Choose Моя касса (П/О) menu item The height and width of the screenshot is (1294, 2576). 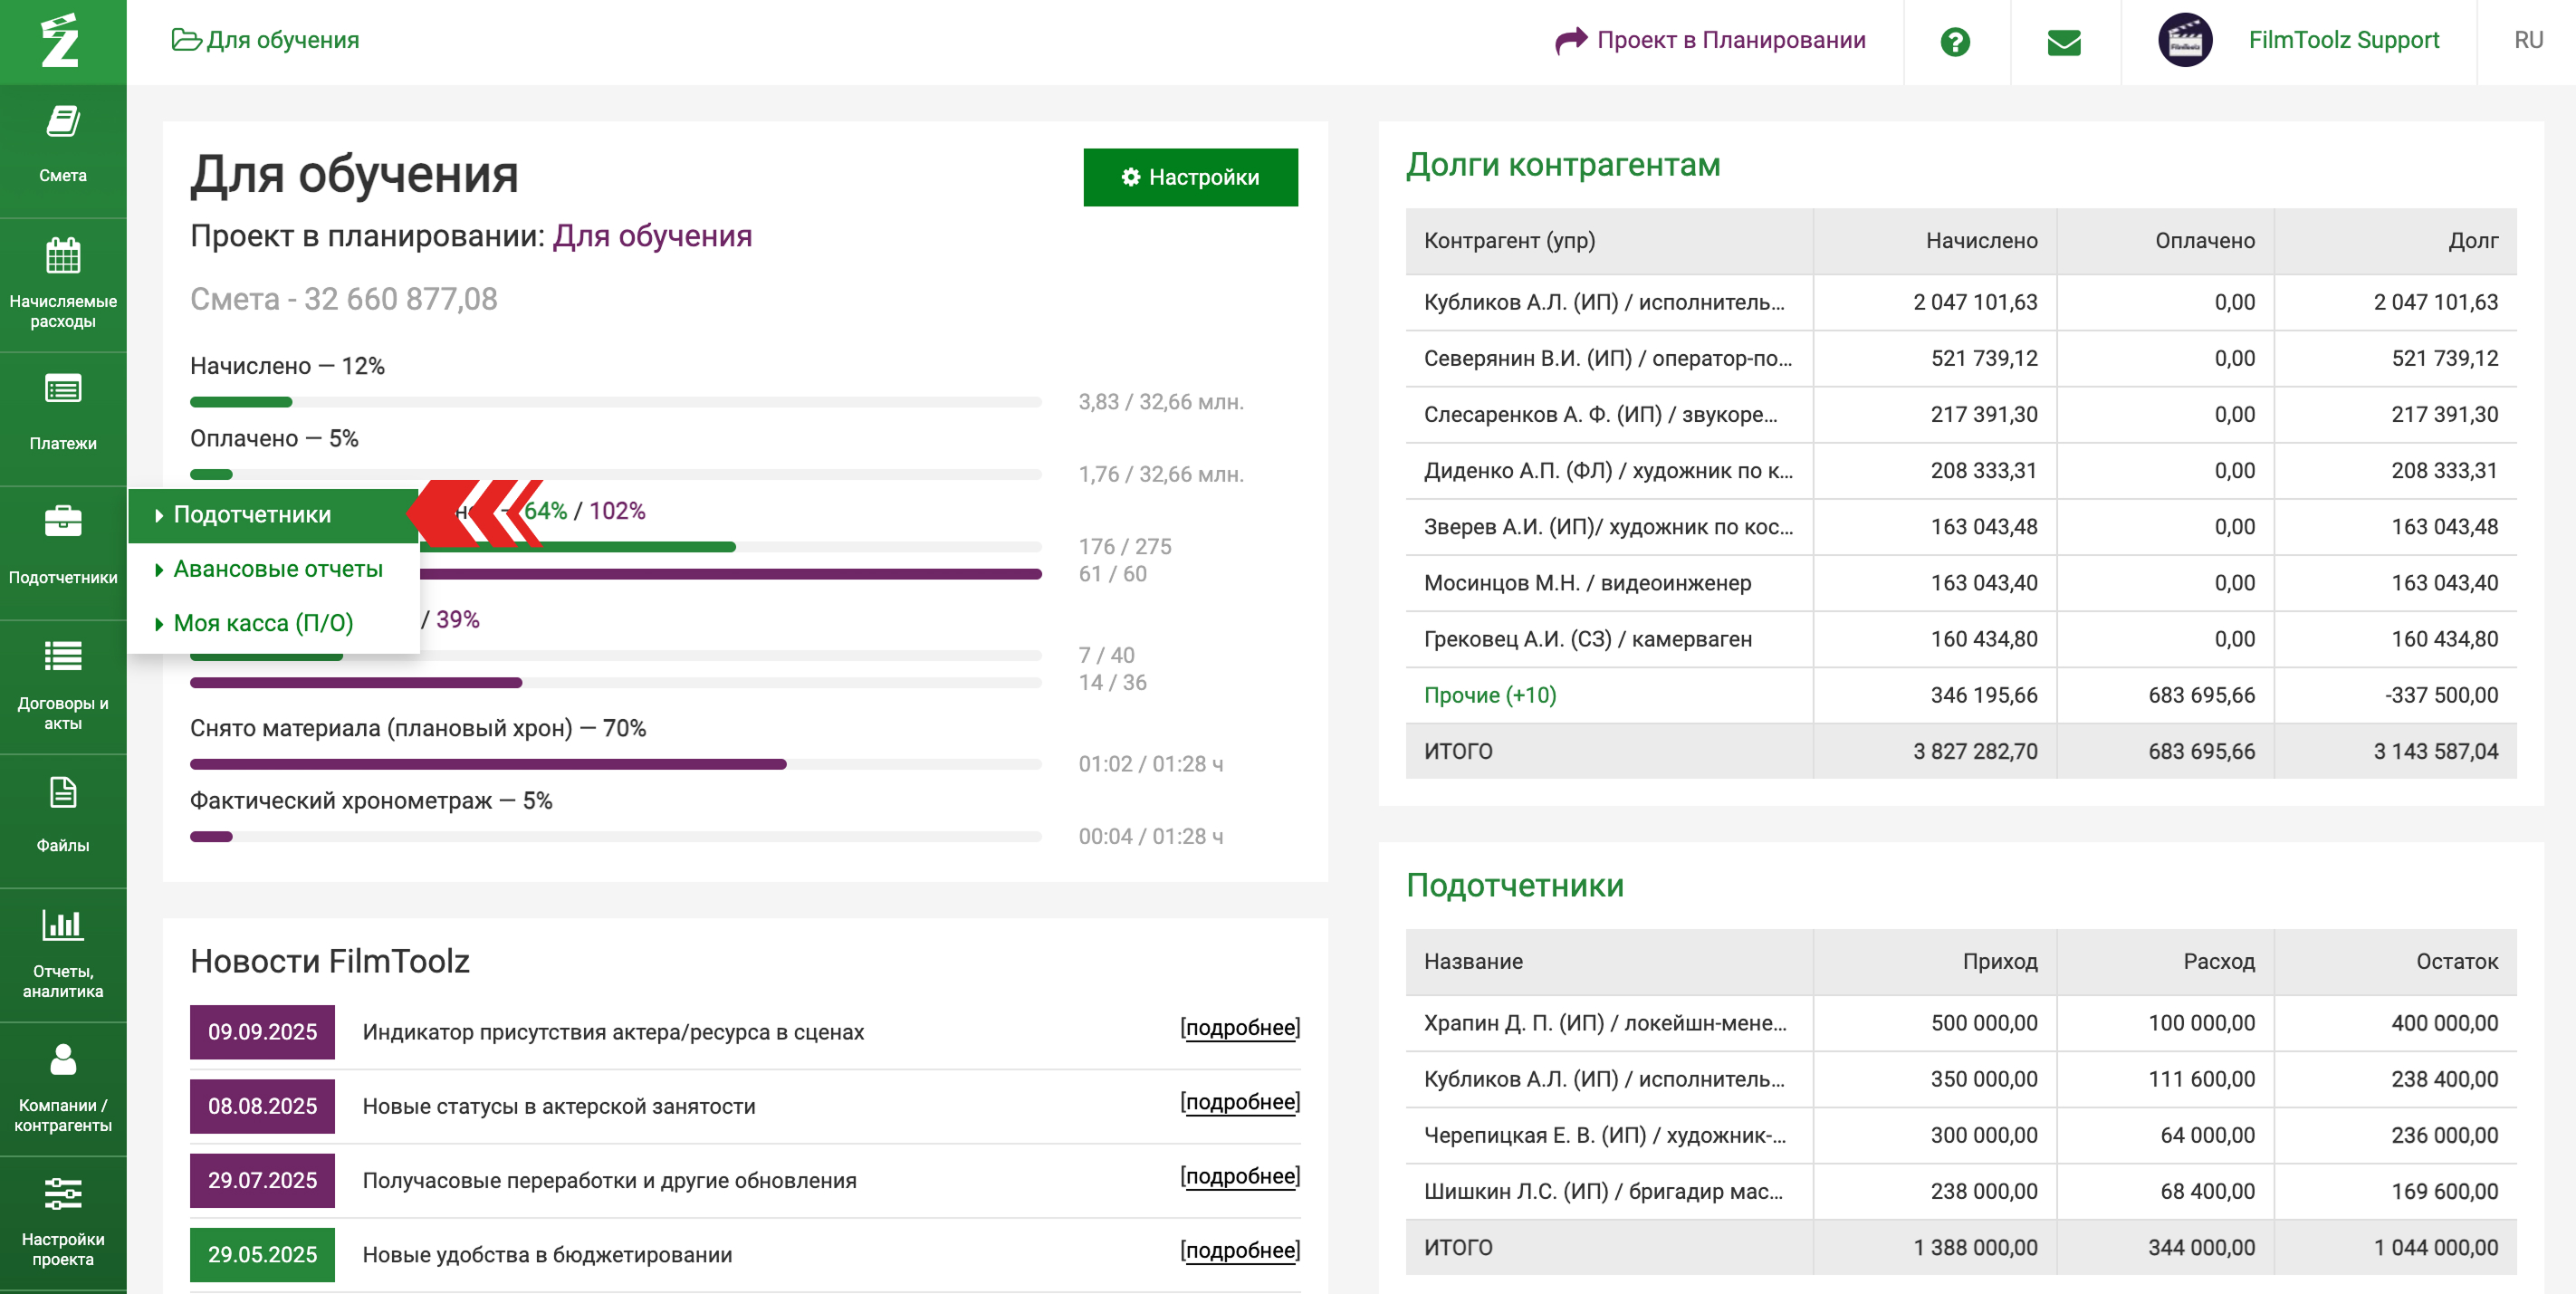point(263,623)
